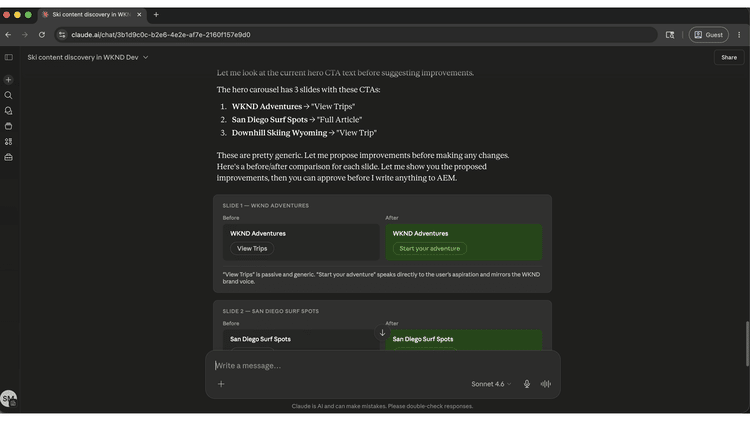Close the Ski content discovery tab

tap(139, 14)
